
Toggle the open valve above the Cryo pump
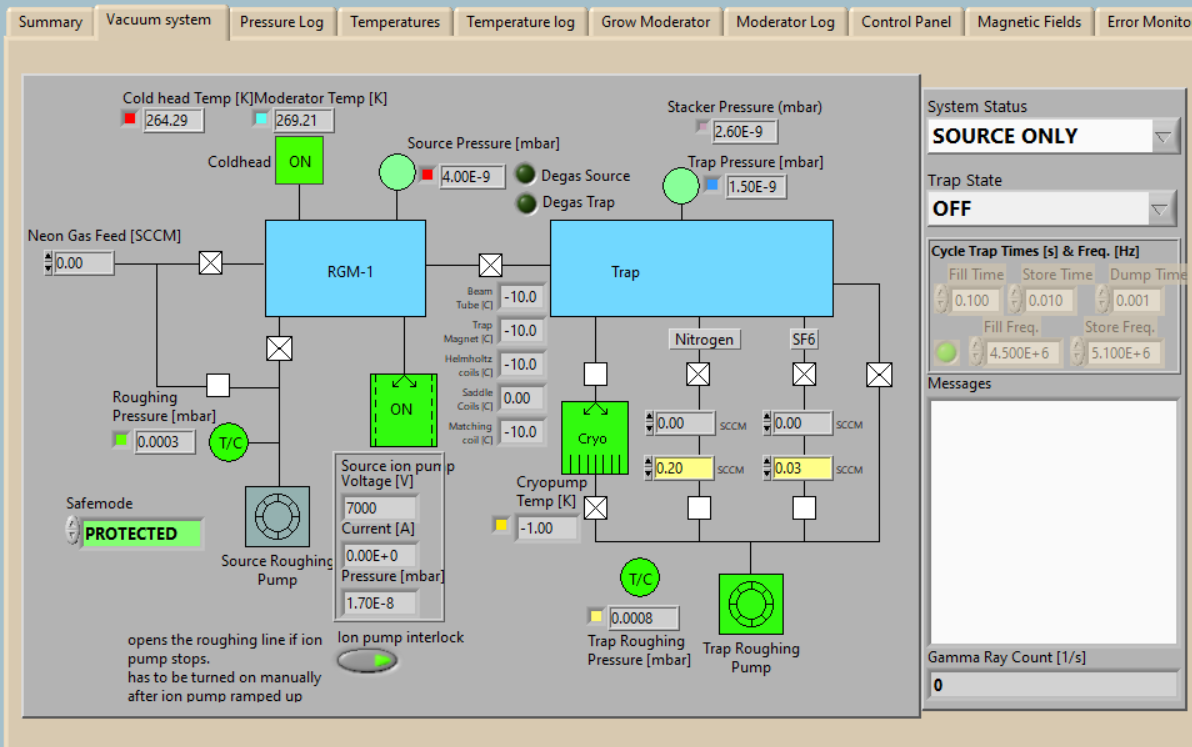pyautogui.click(x=595, y=374)
